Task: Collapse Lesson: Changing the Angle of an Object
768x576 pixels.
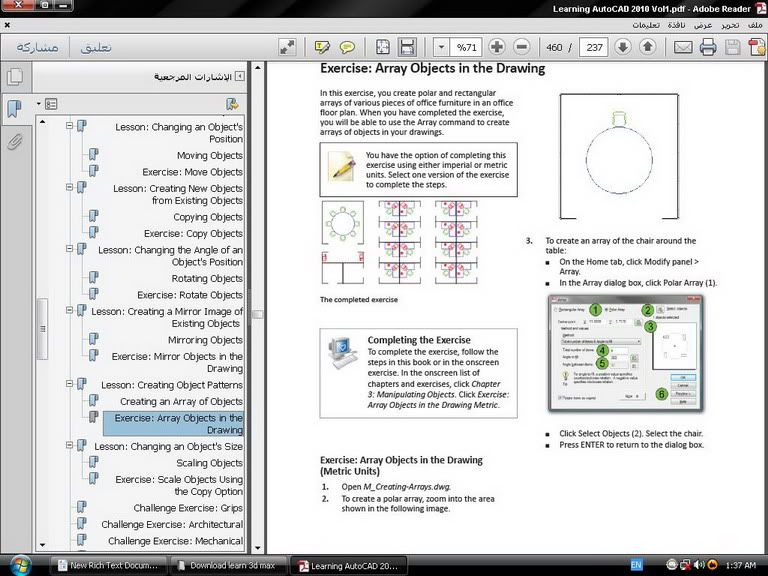Action: coord(70,249)
